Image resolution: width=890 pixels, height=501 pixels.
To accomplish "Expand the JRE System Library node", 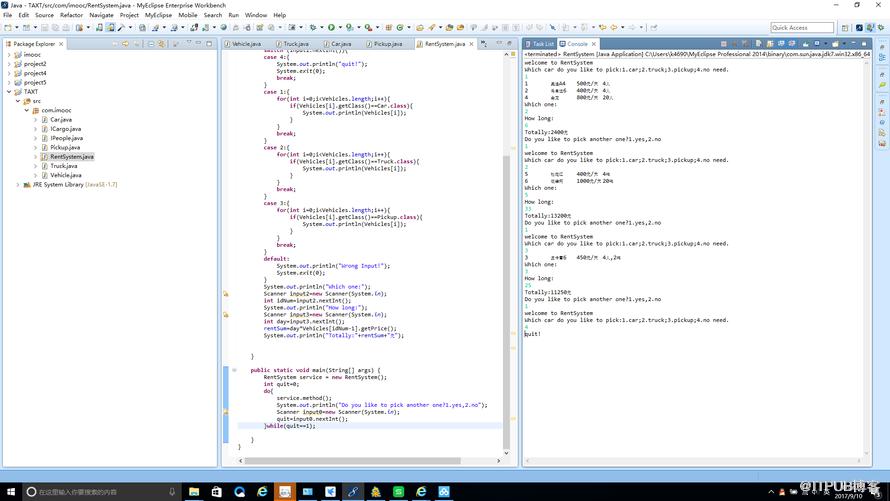I will coord(18,184).
